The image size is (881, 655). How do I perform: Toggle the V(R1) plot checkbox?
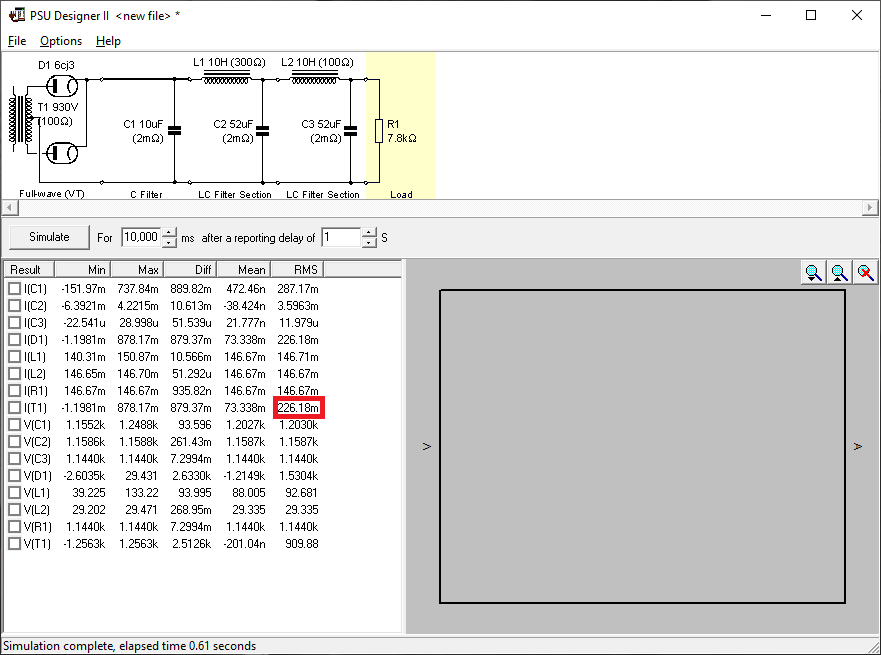click(15, 526)
